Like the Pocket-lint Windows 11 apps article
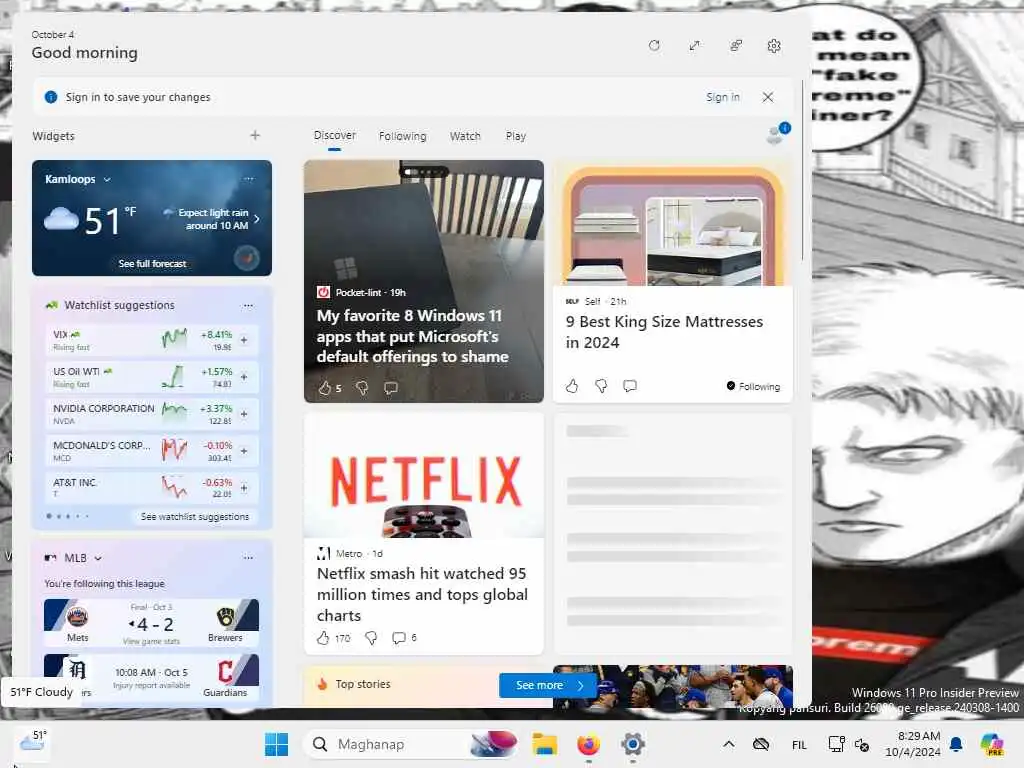1024x768 pixels. coord(325,388)
